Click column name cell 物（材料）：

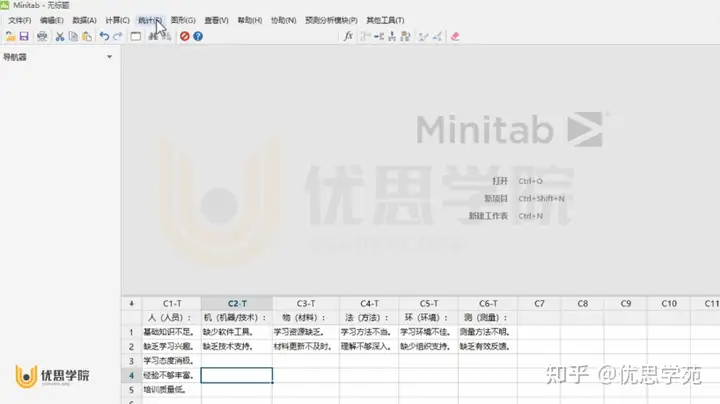pyautogui.click(x=306, y=318)
